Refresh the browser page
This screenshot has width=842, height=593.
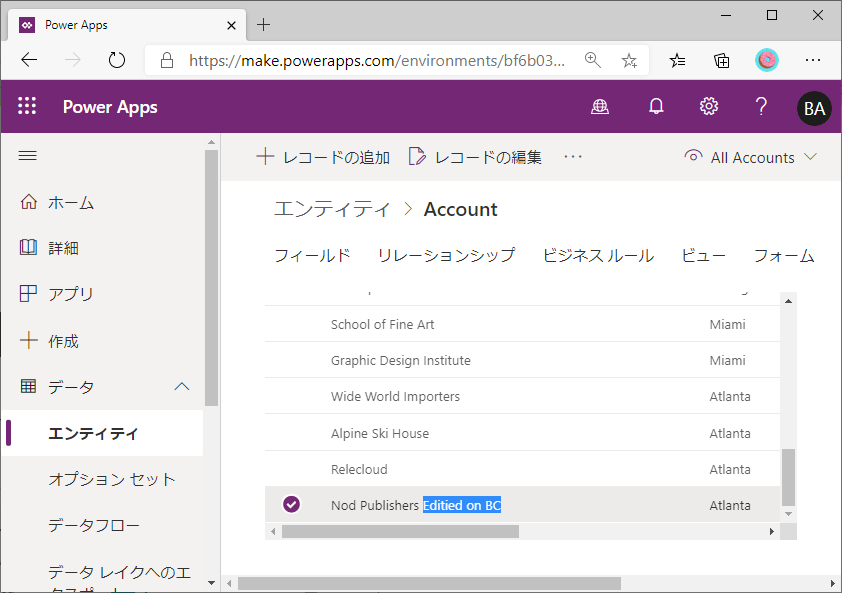(x=117, y=60)
